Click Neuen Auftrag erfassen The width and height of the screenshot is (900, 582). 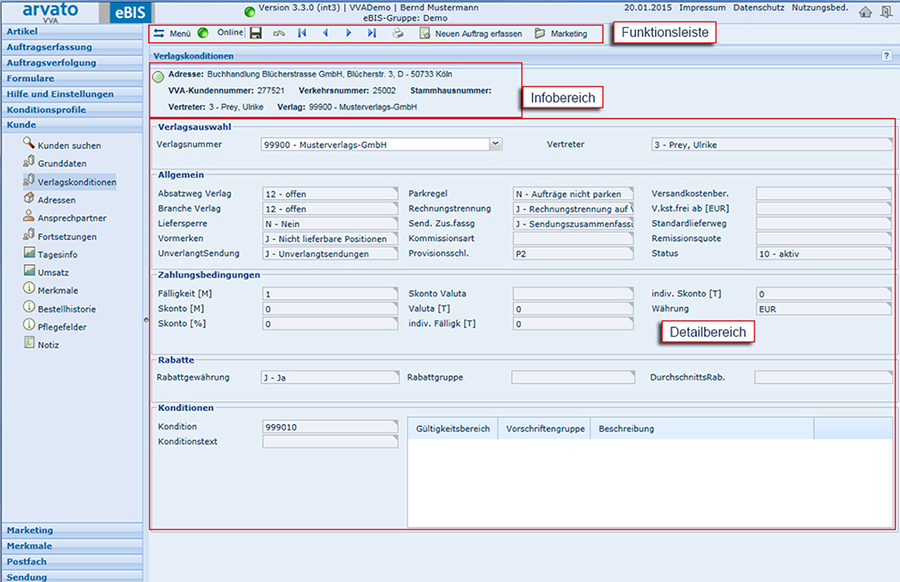471,33
